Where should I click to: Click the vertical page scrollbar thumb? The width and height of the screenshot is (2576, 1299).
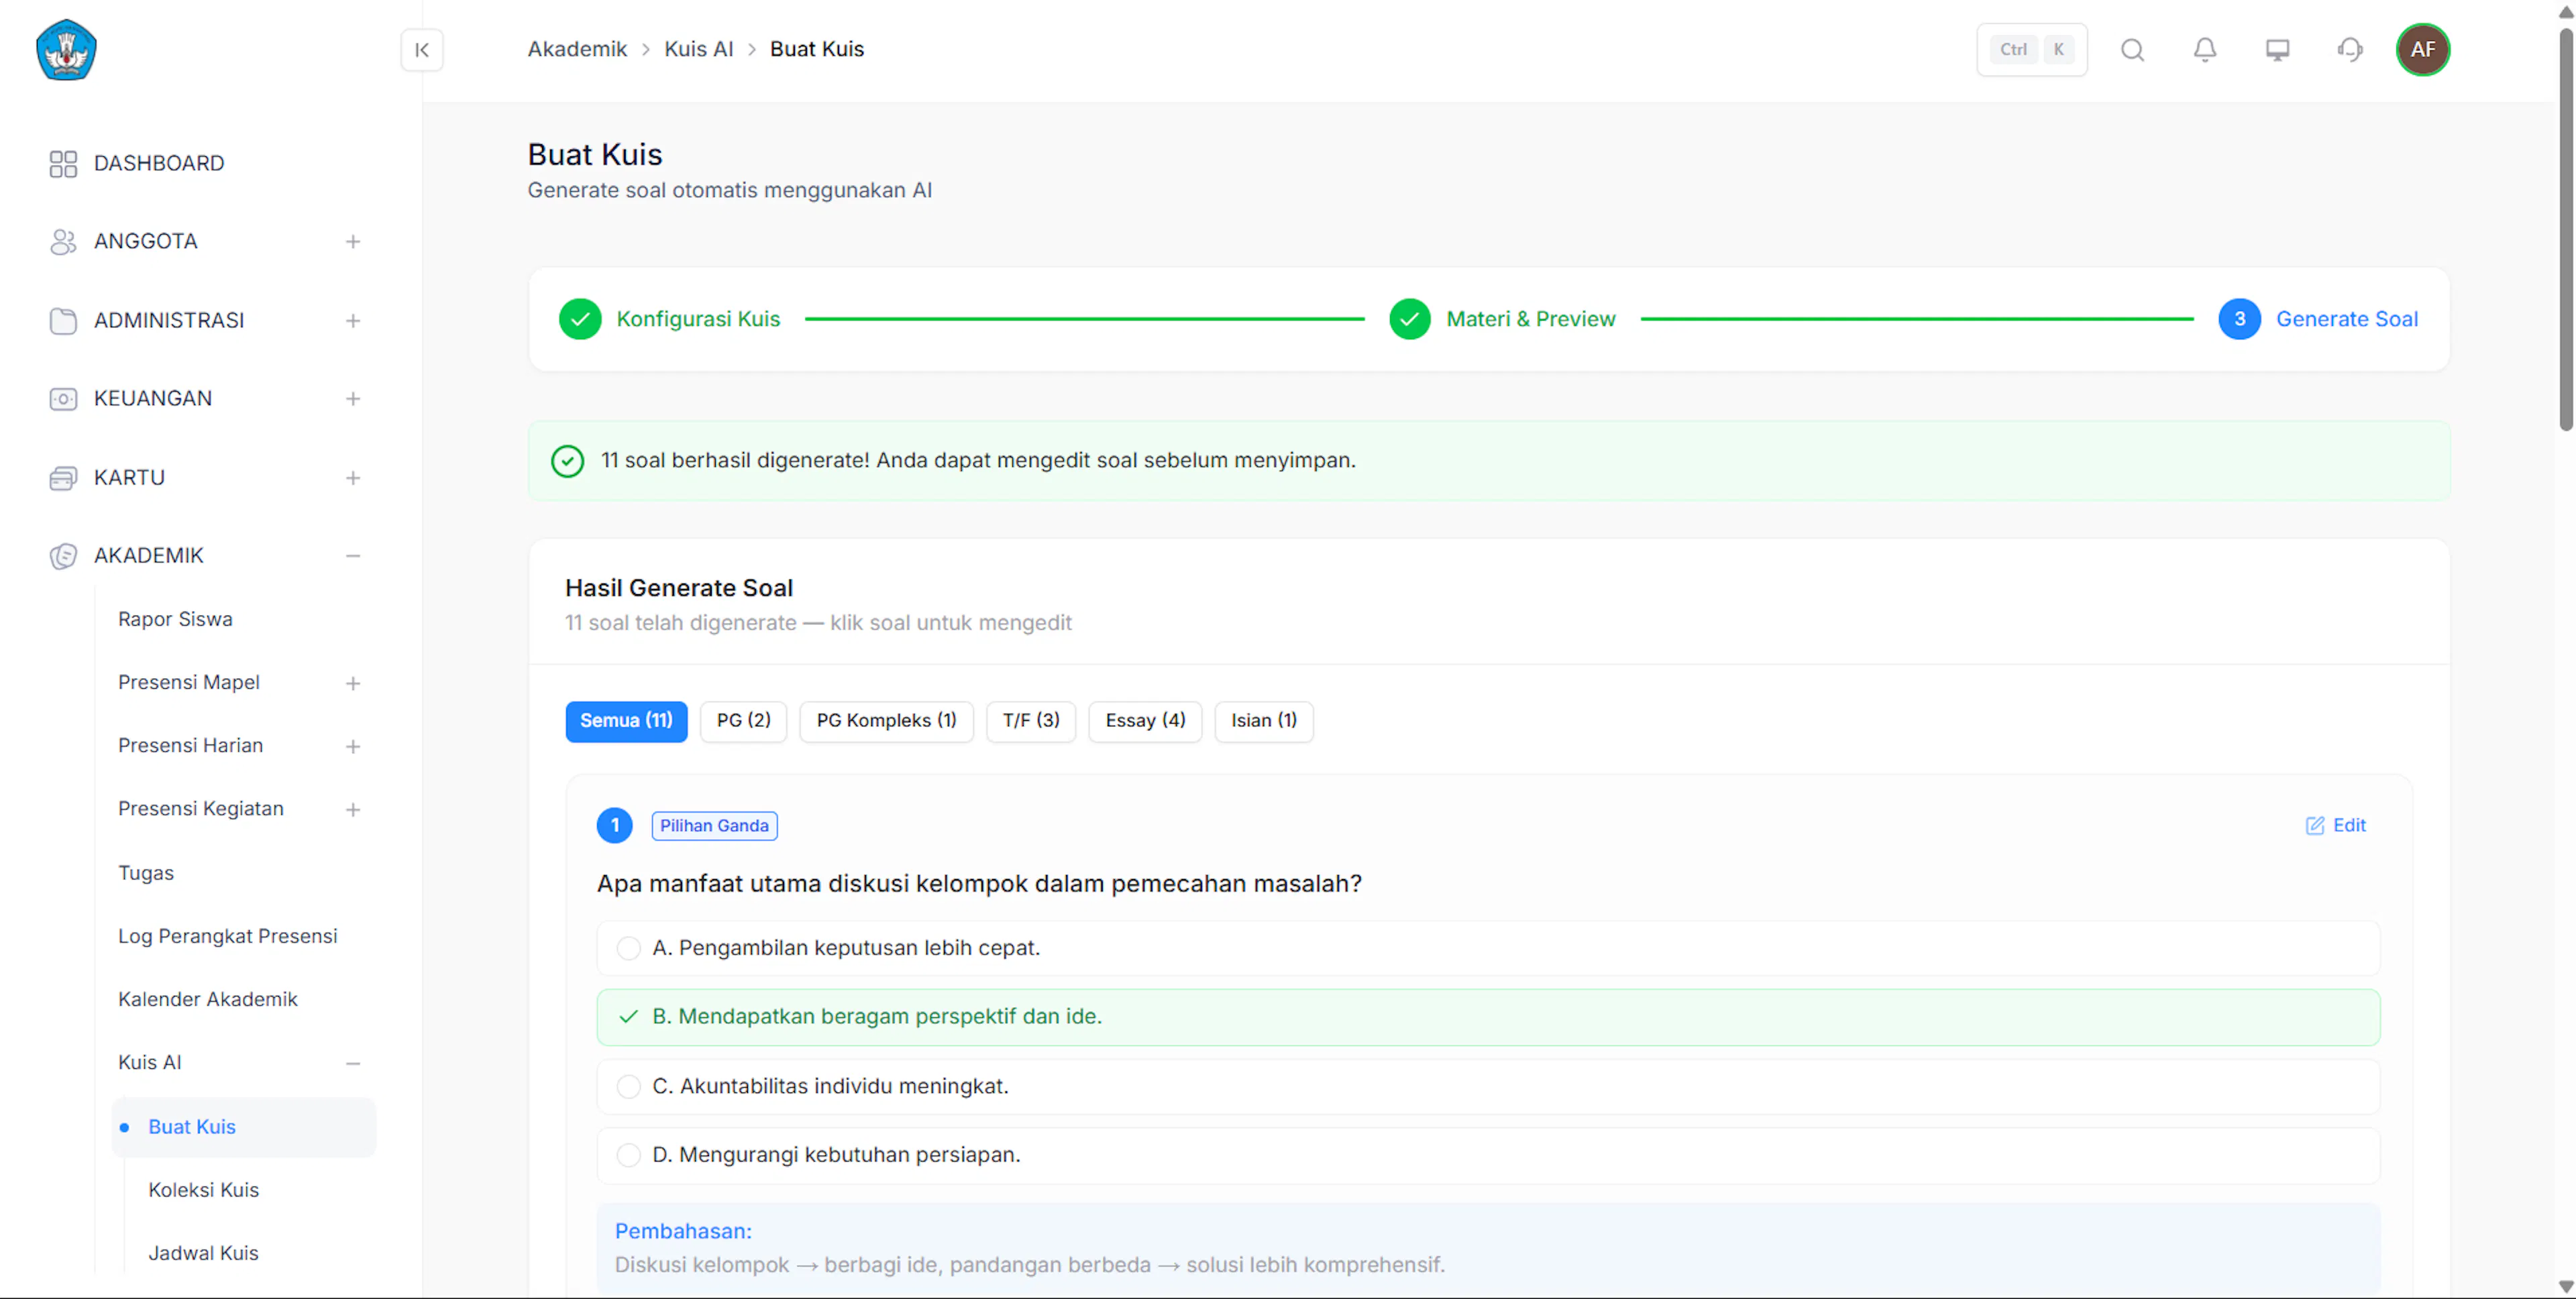2565,229
